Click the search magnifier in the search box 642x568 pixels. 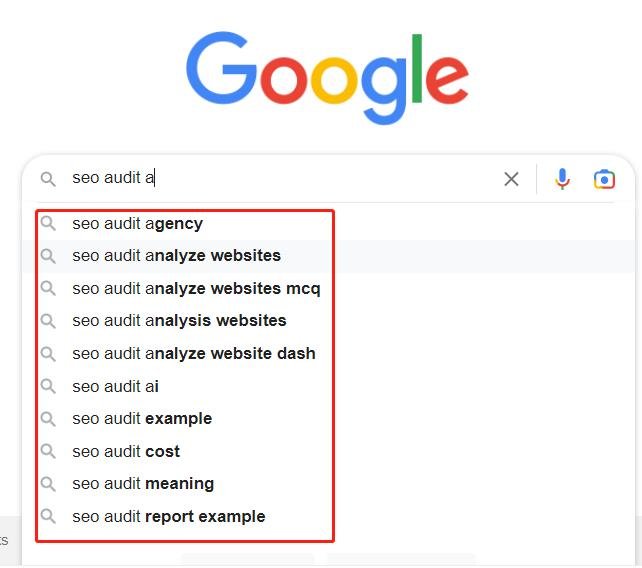(48, 179)
